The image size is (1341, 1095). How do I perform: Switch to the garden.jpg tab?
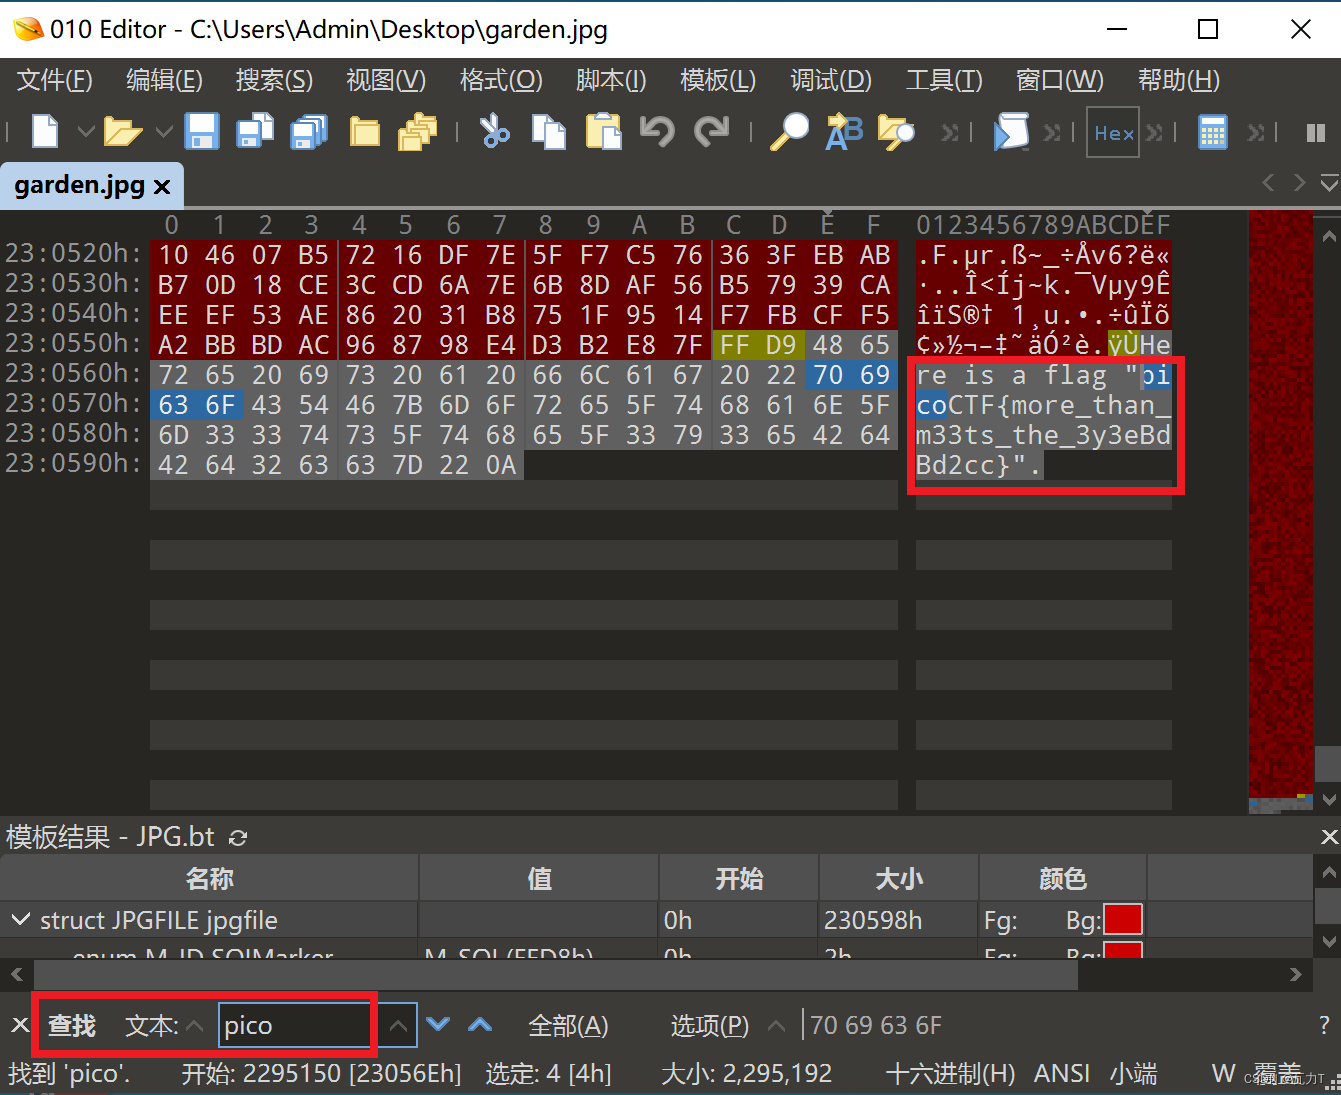(x=80, y=185)
